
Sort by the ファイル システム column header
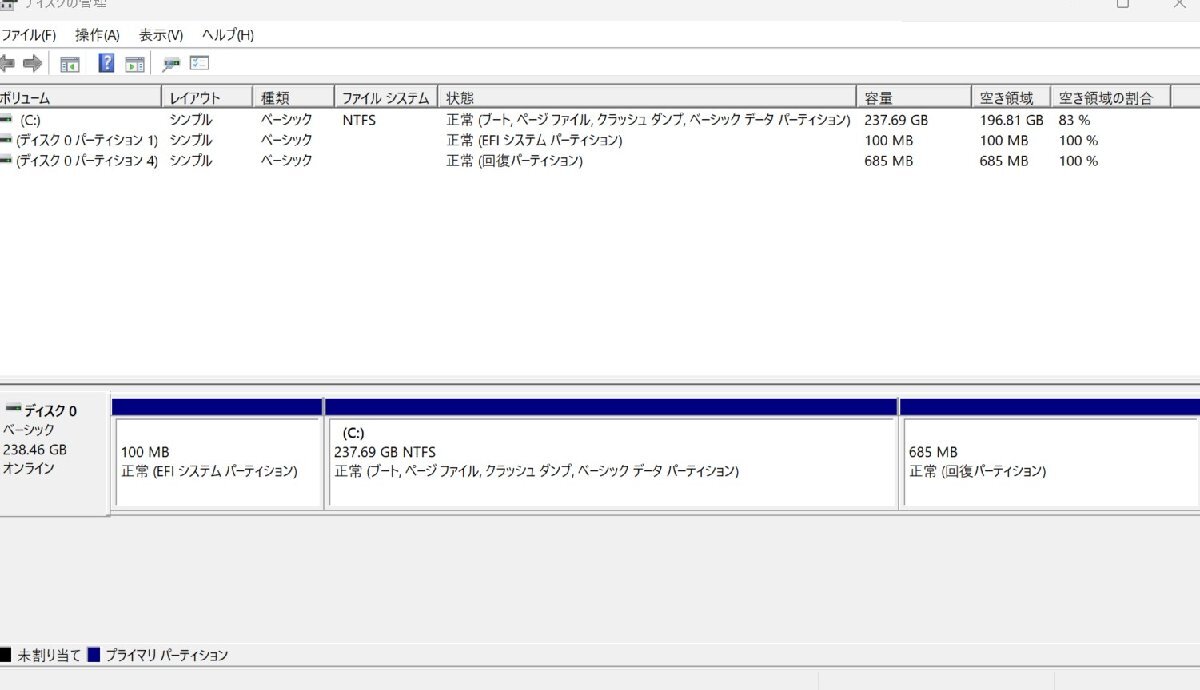pos(386,98)
